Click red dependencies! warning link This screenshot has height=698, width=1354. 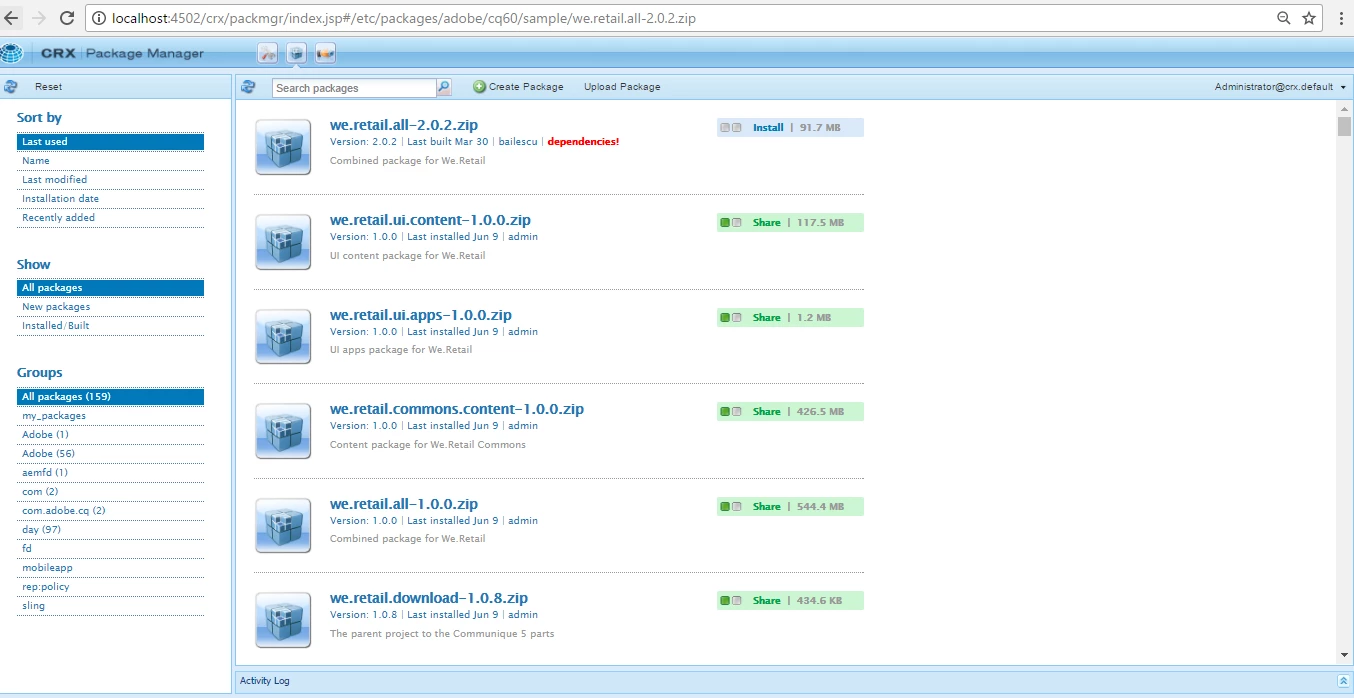(583, 142)
